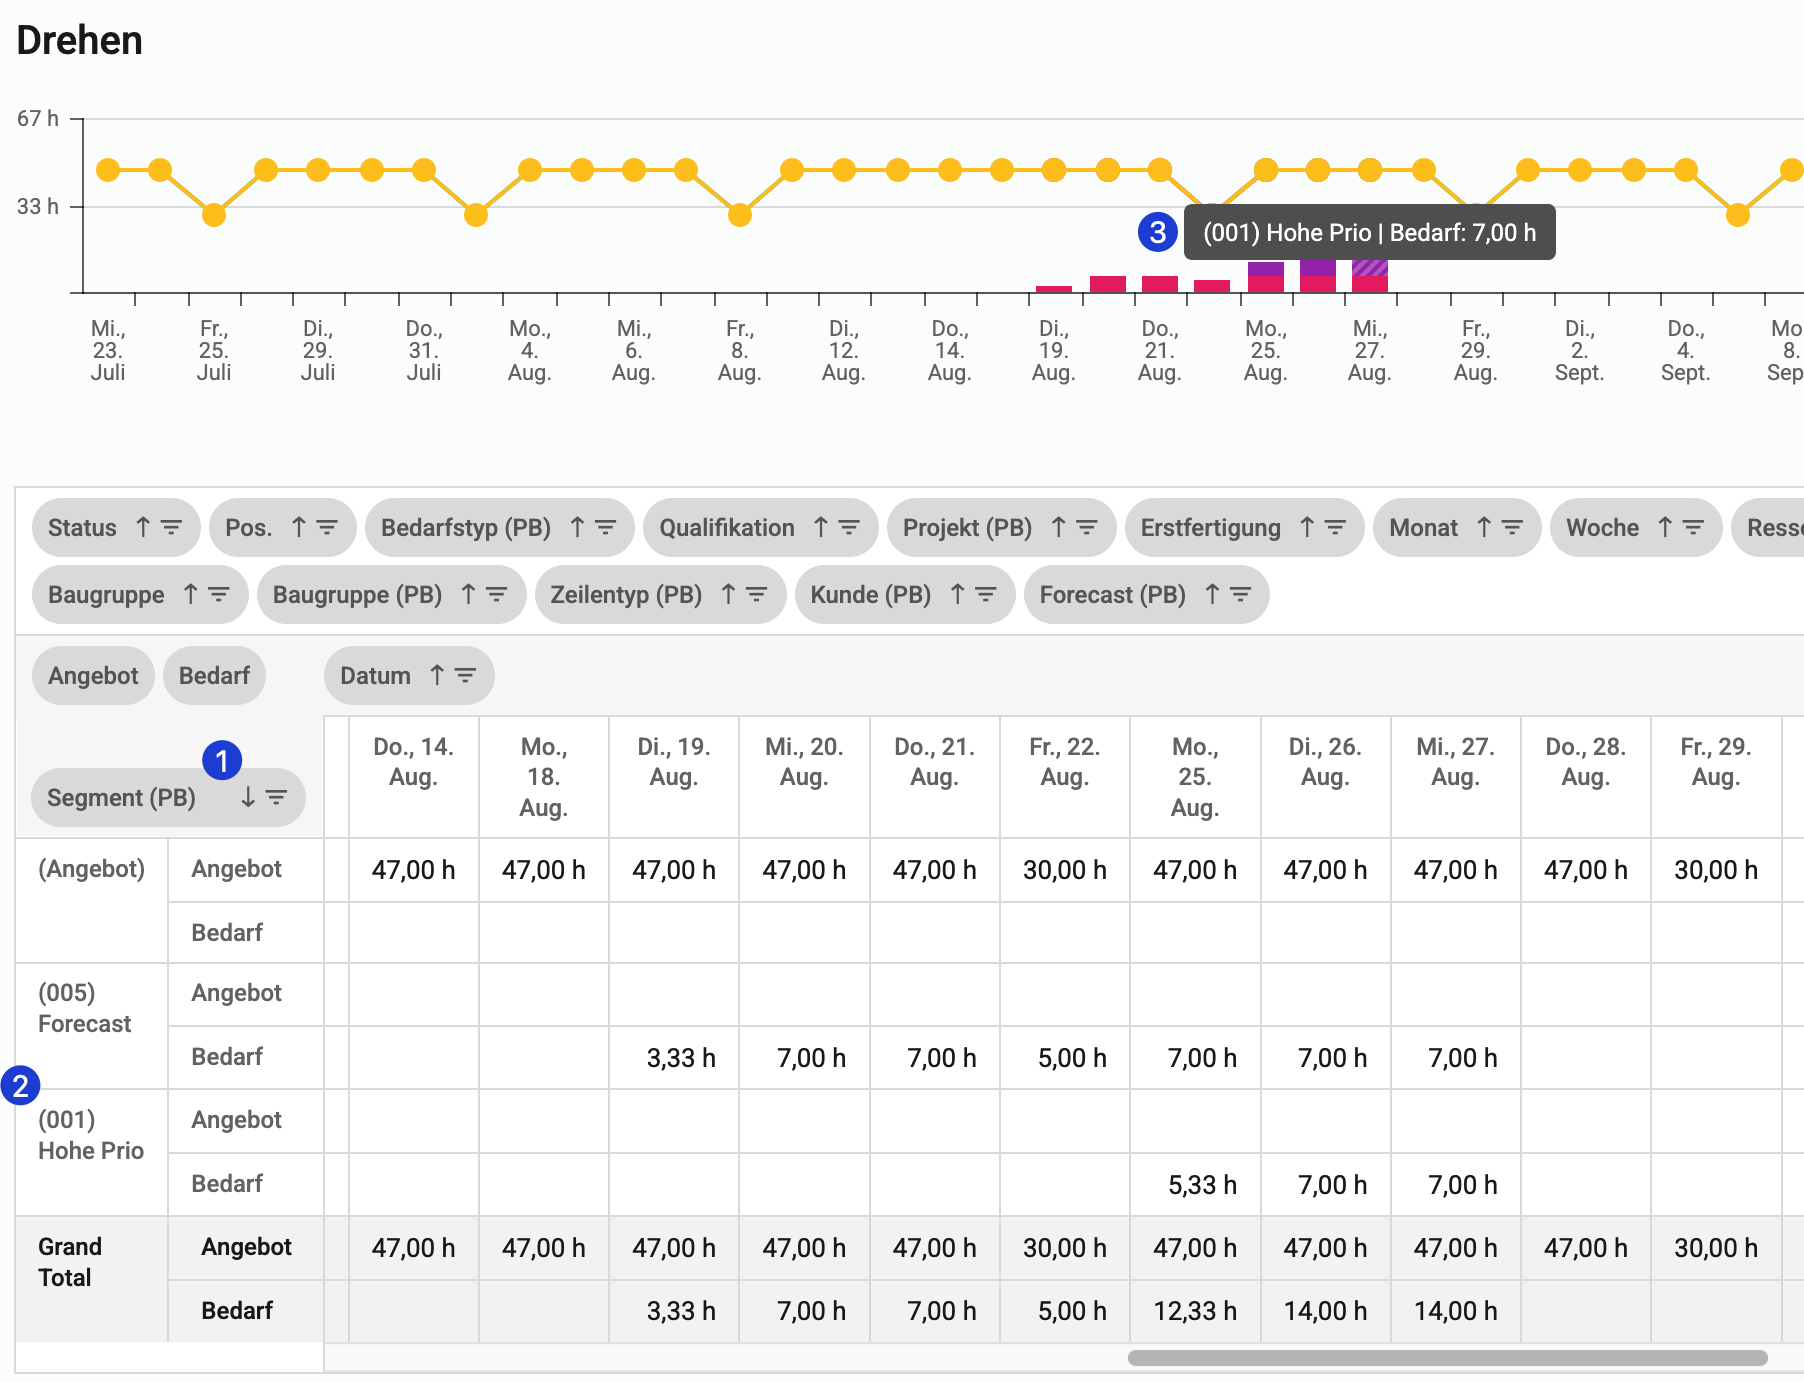Open filter dropdown on Segment (PB)
Screen dimensions: 1804x1382
click(277, 797)
